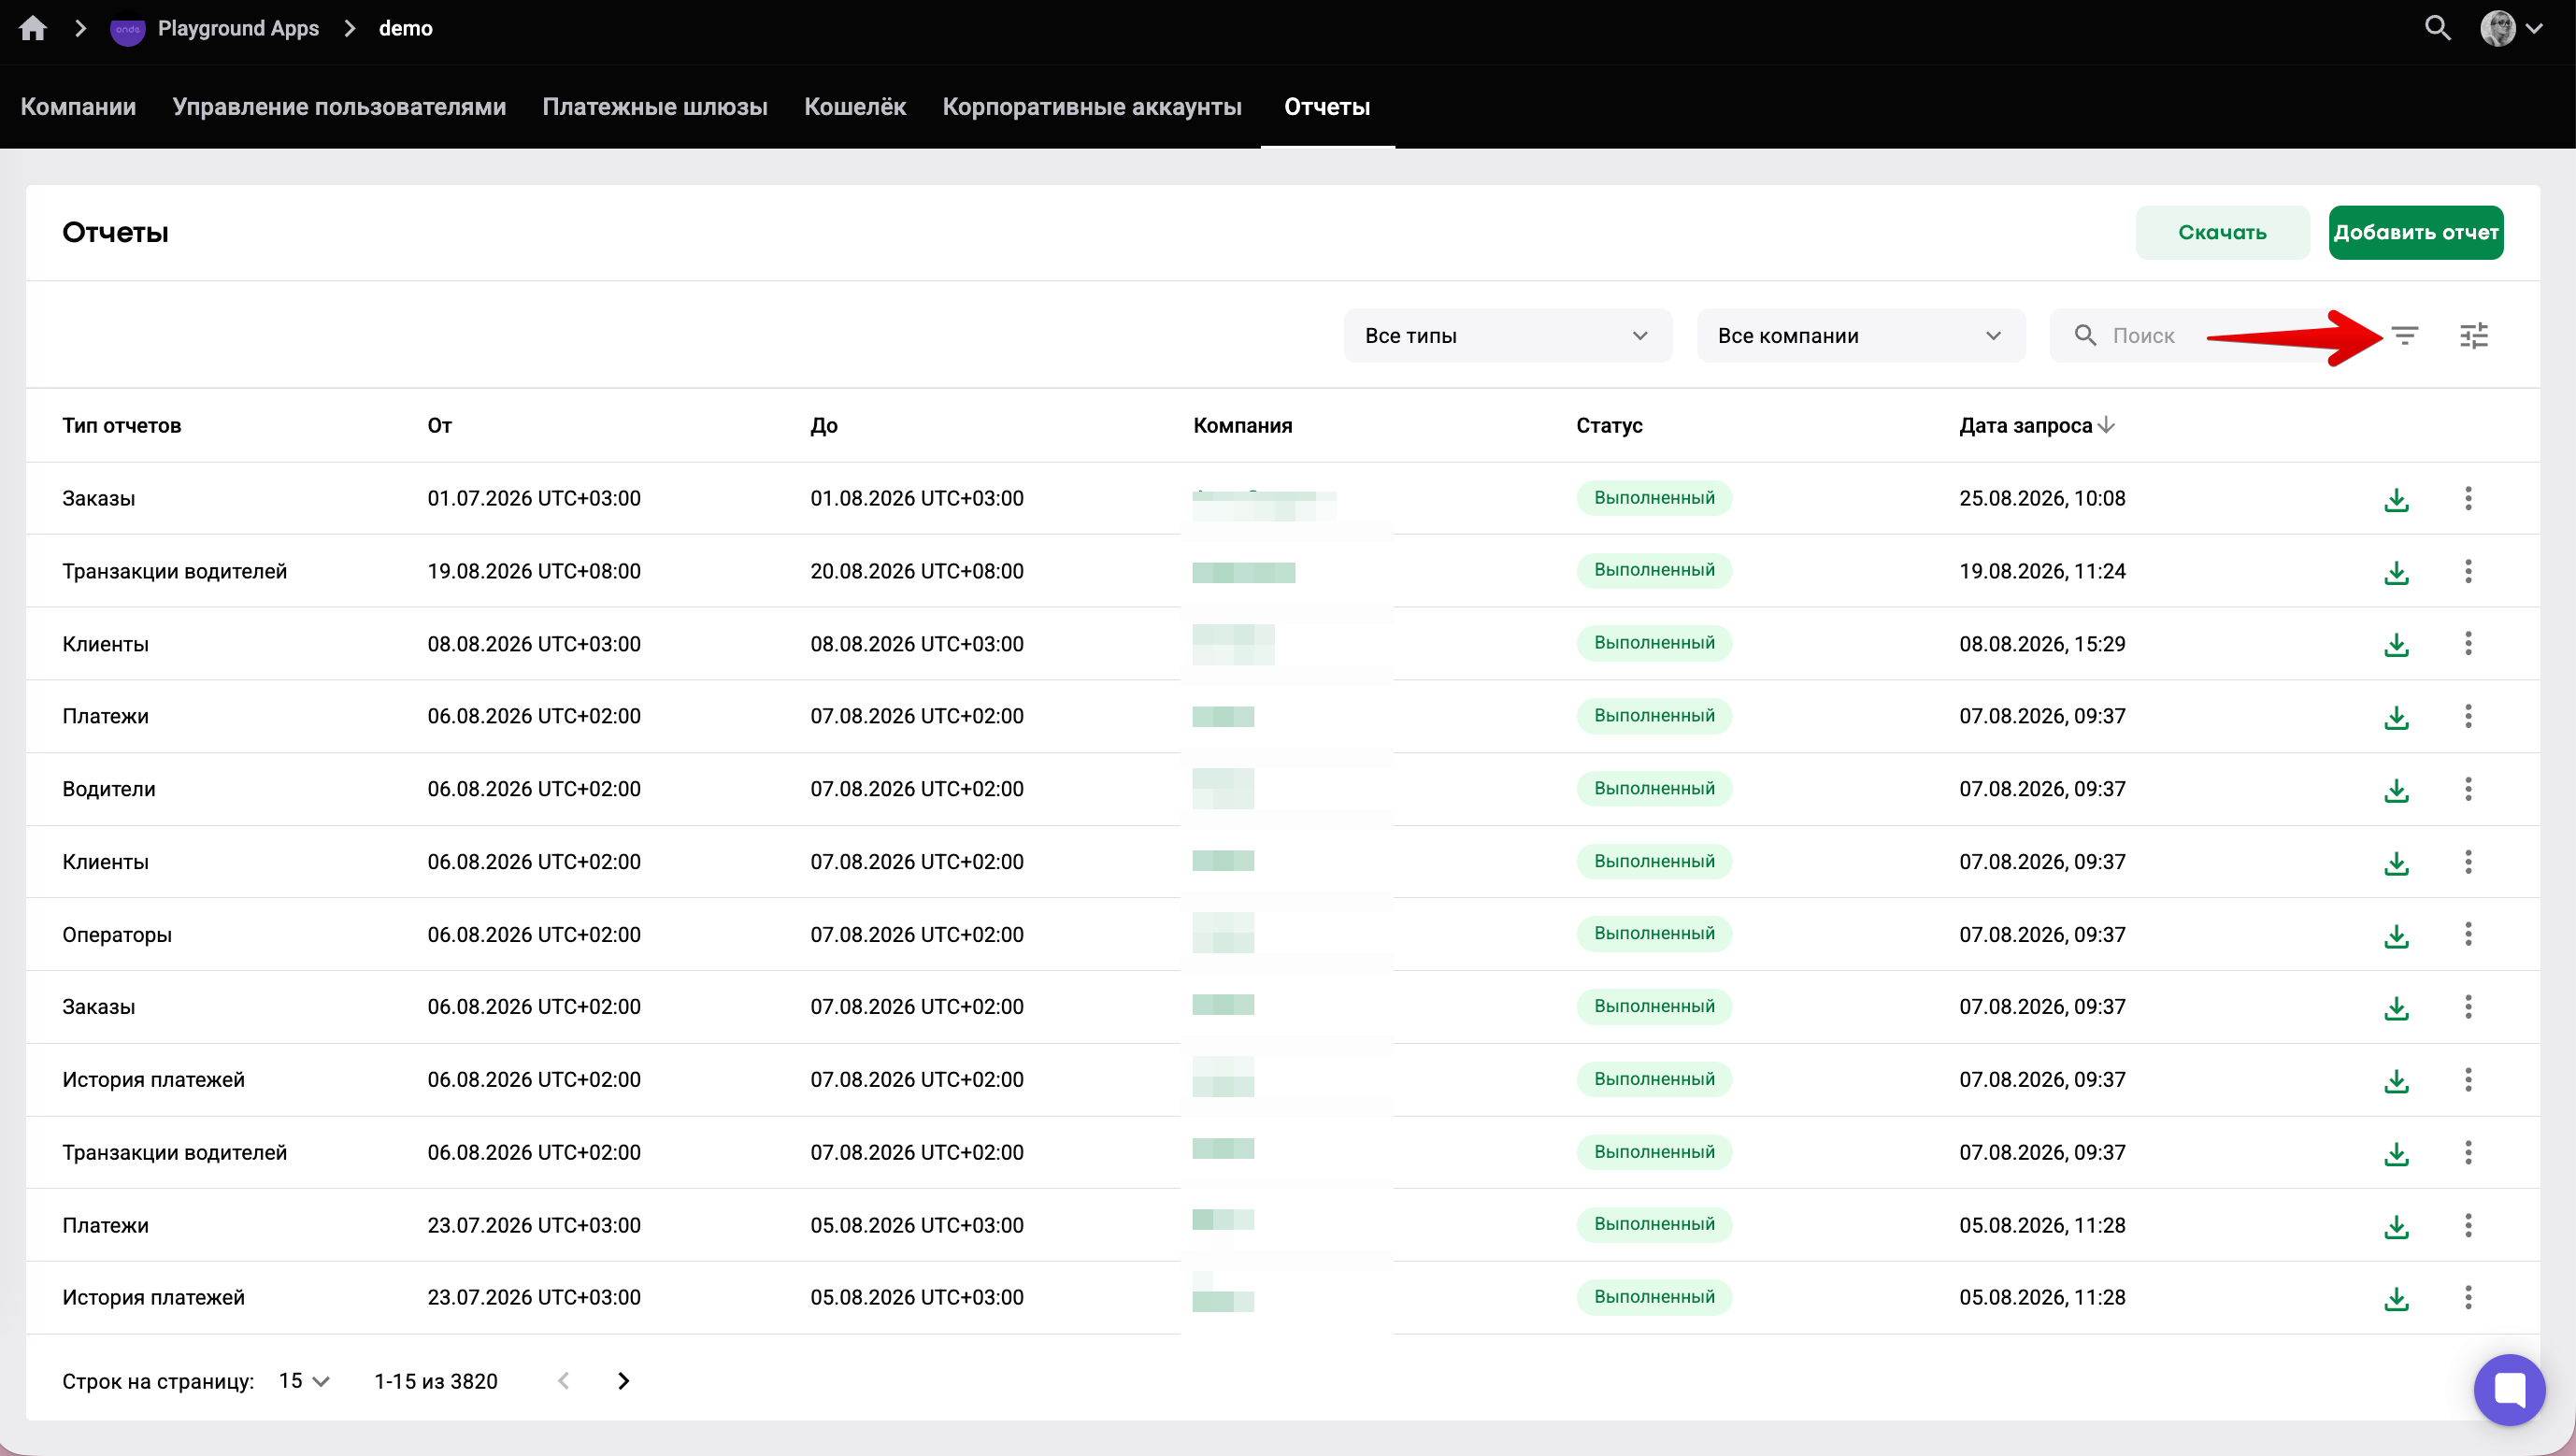The image size is (2576, 1456).
Task: Switch to Кошелёк tab
Action: click(855, 107)
